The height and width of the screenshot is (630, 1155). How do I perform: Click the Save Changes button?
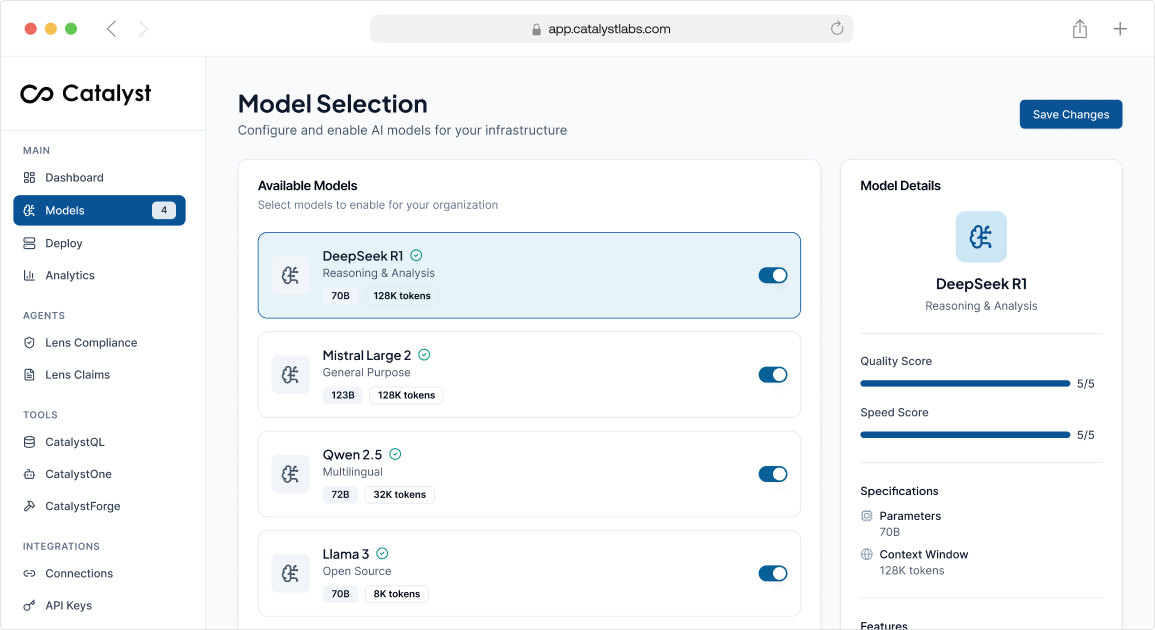click(x=1070, y=114)
